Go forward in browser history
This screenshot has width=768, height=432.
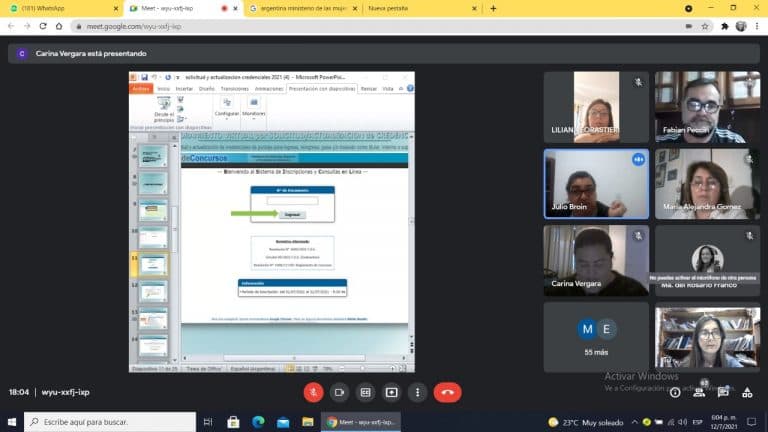(x=27, y=26)
